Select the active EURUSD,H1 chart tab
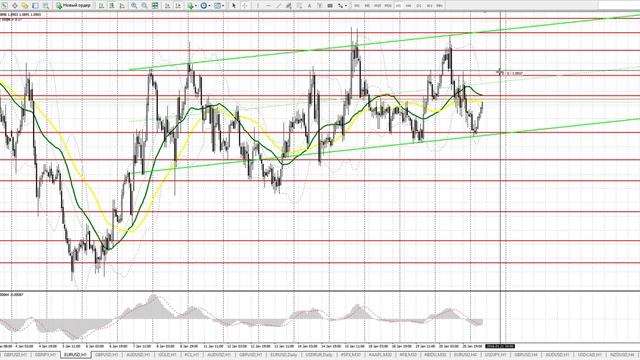This screenshot has height=360, width=640. [x=76, y=355]
